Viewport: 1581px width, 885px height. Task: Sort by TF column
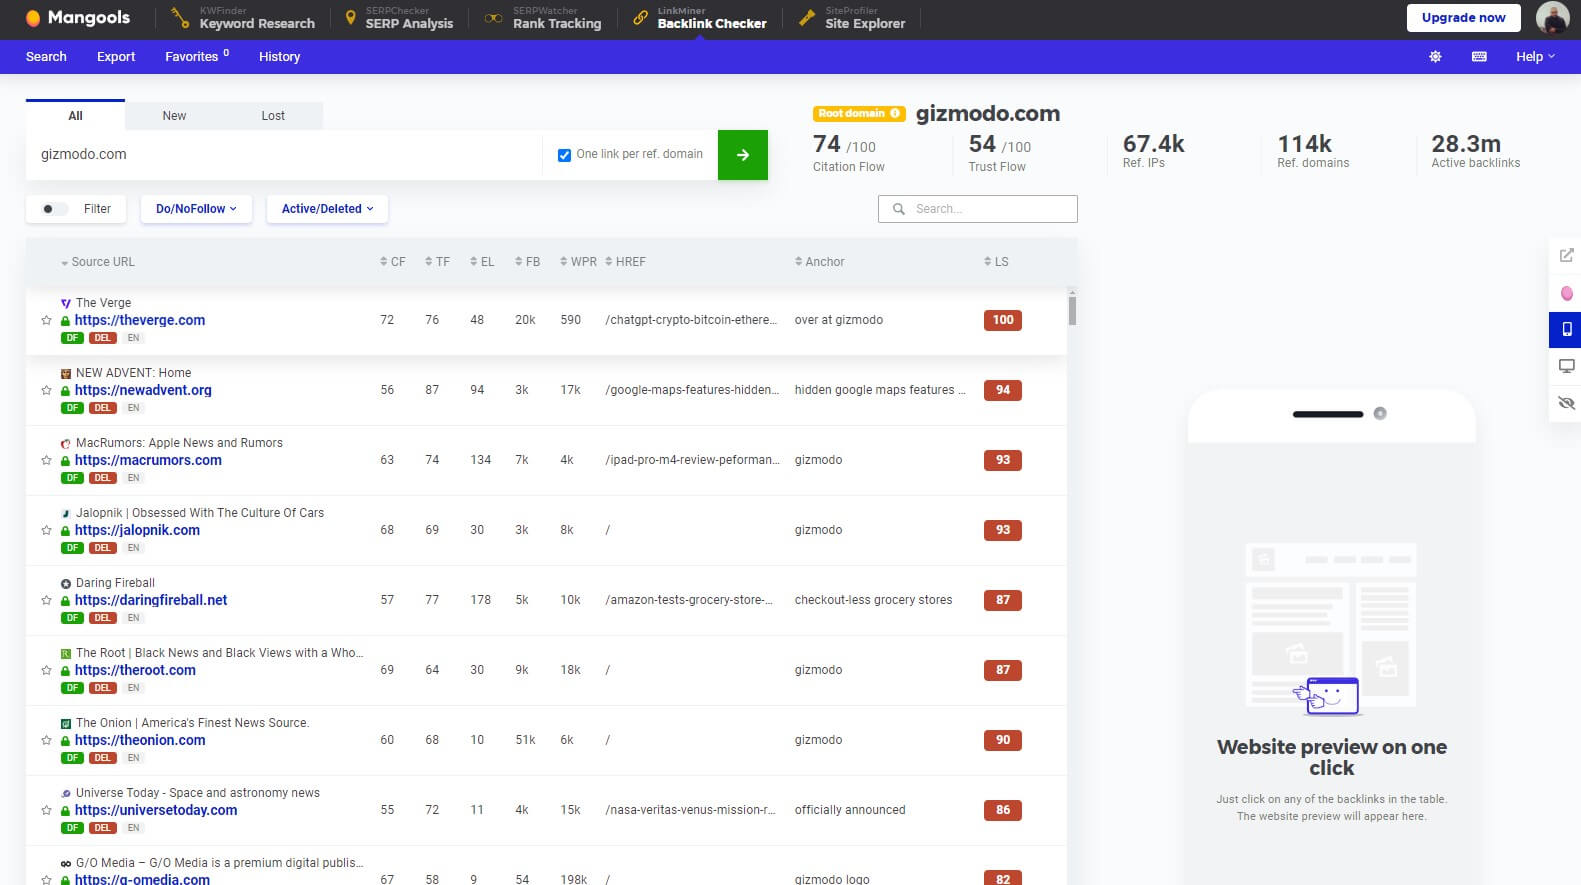437,262
